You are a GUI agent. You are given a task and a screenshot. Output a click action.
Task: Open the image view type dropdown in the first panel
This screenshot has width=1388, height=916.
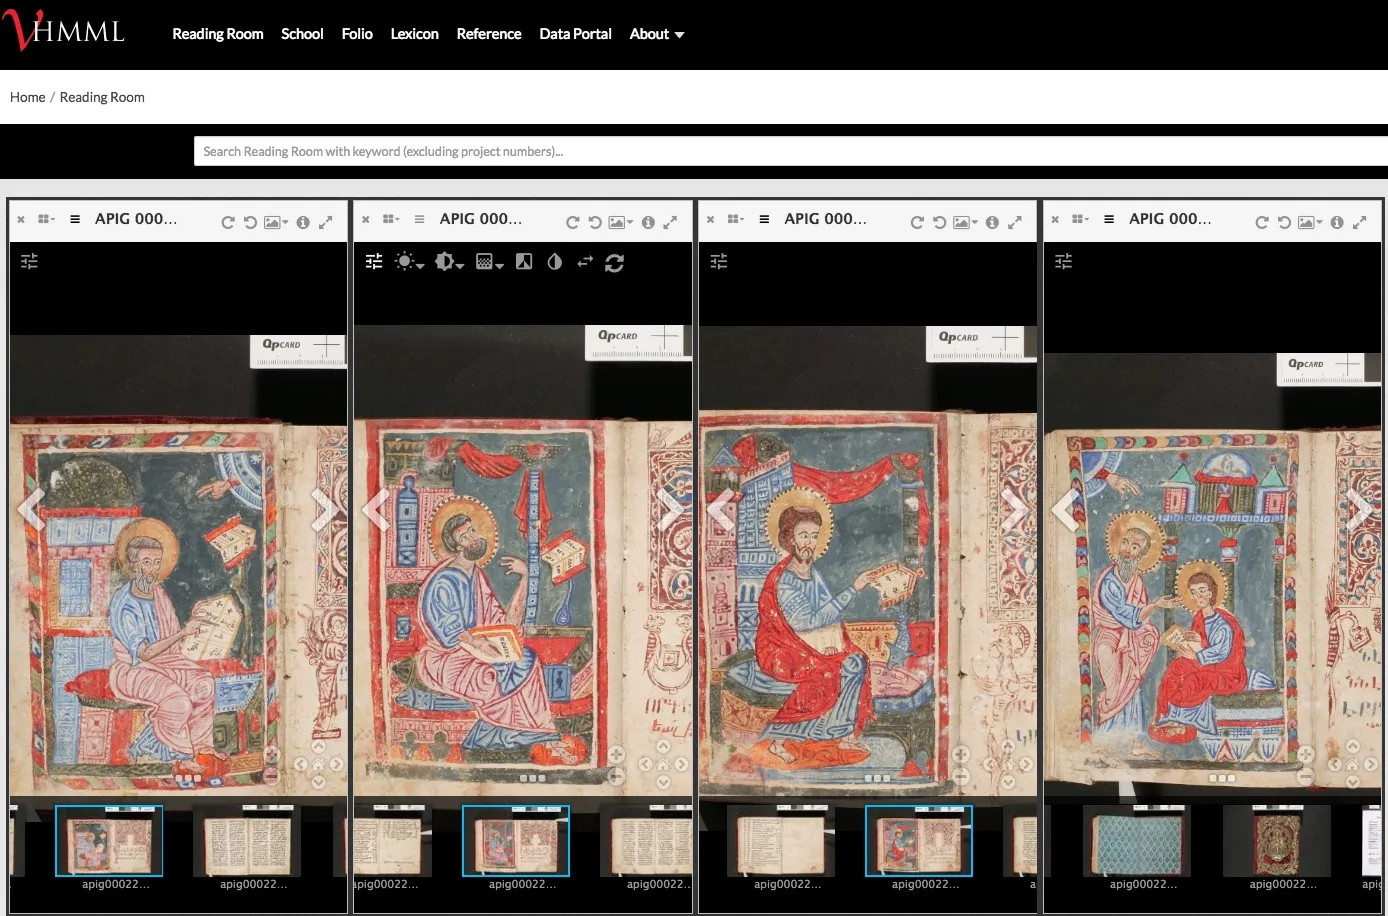(x=276, y=222)
